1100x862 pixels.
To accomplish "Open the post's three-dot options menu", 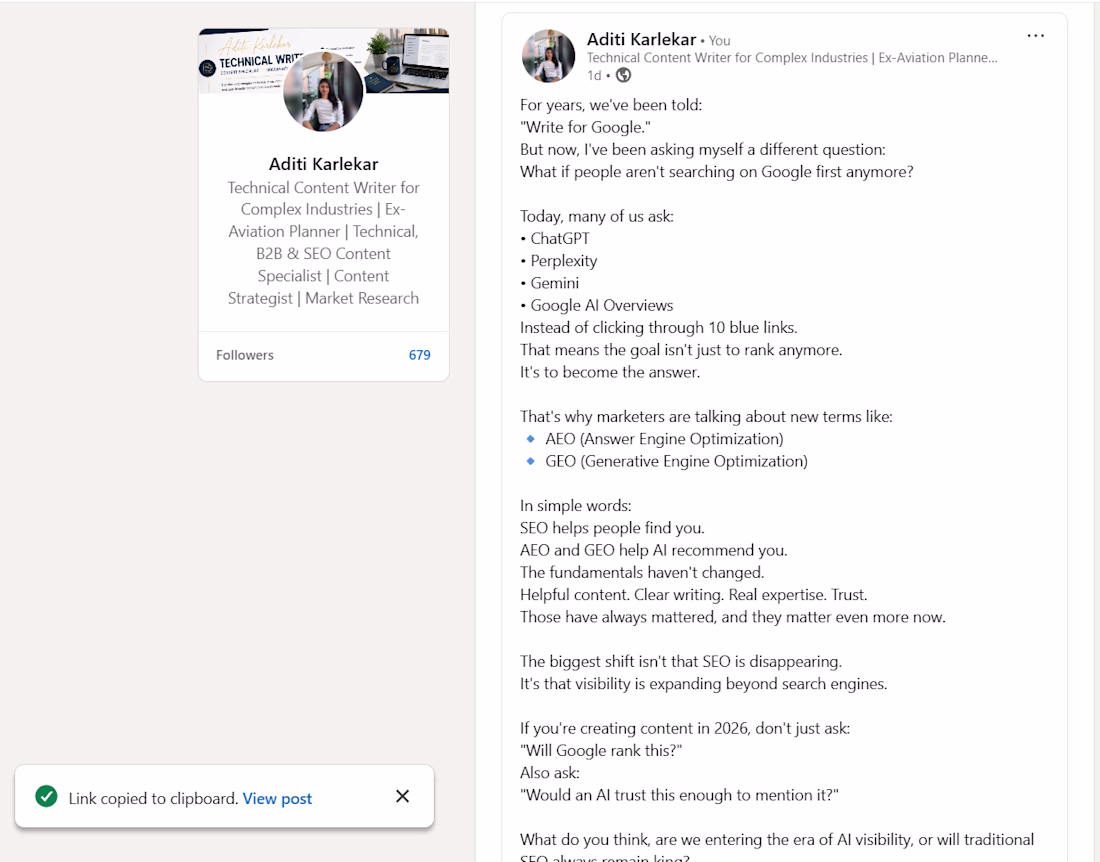I will [x=1035, y=36].
